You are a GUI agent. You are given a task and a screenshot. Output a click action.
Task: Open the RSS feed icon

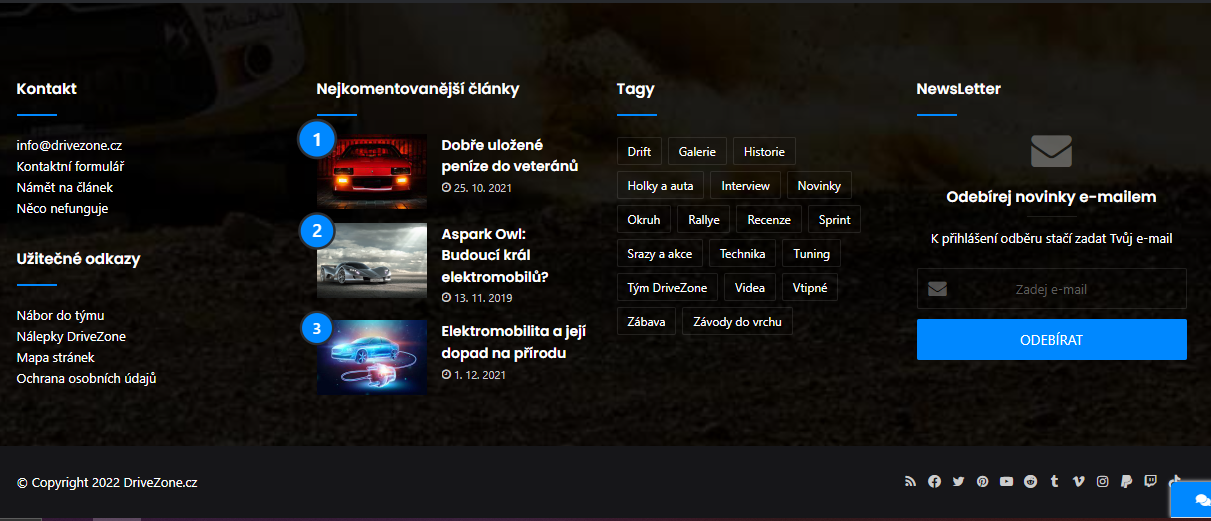pyautogui.click(x=910, y=482)
